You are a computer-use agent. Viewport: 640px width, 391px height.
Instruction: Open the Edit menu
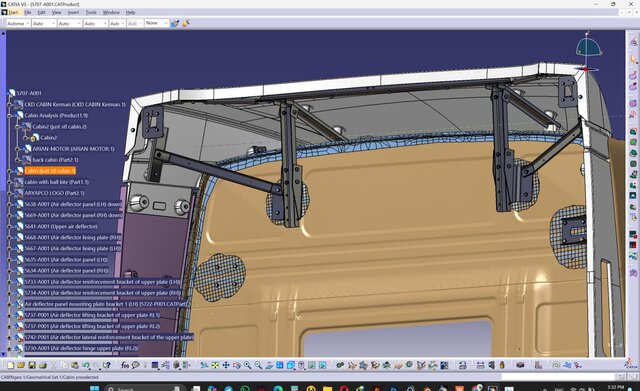tap(42, 12)
